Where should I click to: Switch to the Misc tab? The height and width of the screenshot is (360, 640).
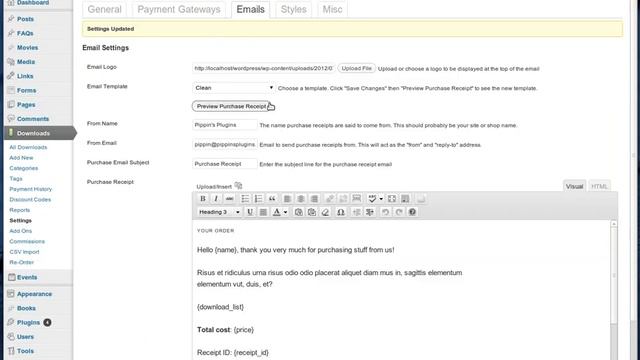point(332,9)
